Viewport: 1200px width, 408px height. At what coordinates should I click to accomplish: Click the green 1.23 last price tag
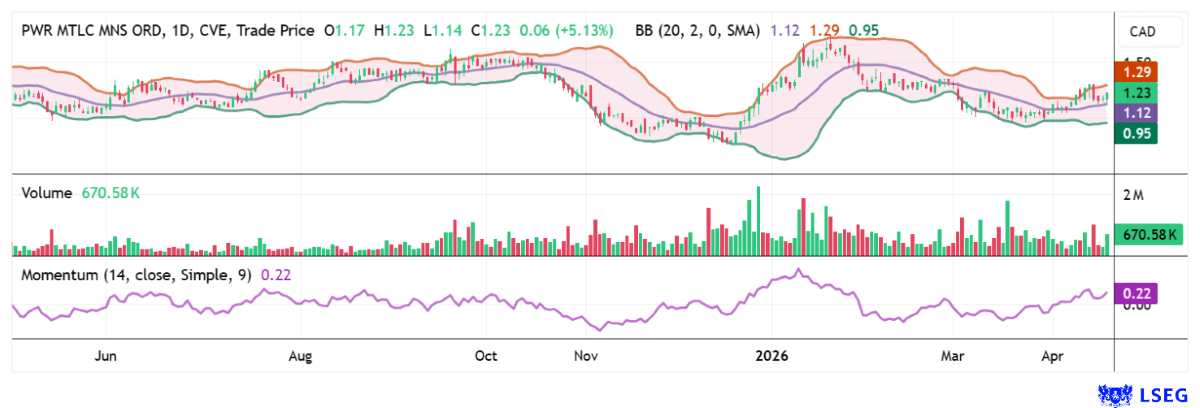coord(1137,92)
